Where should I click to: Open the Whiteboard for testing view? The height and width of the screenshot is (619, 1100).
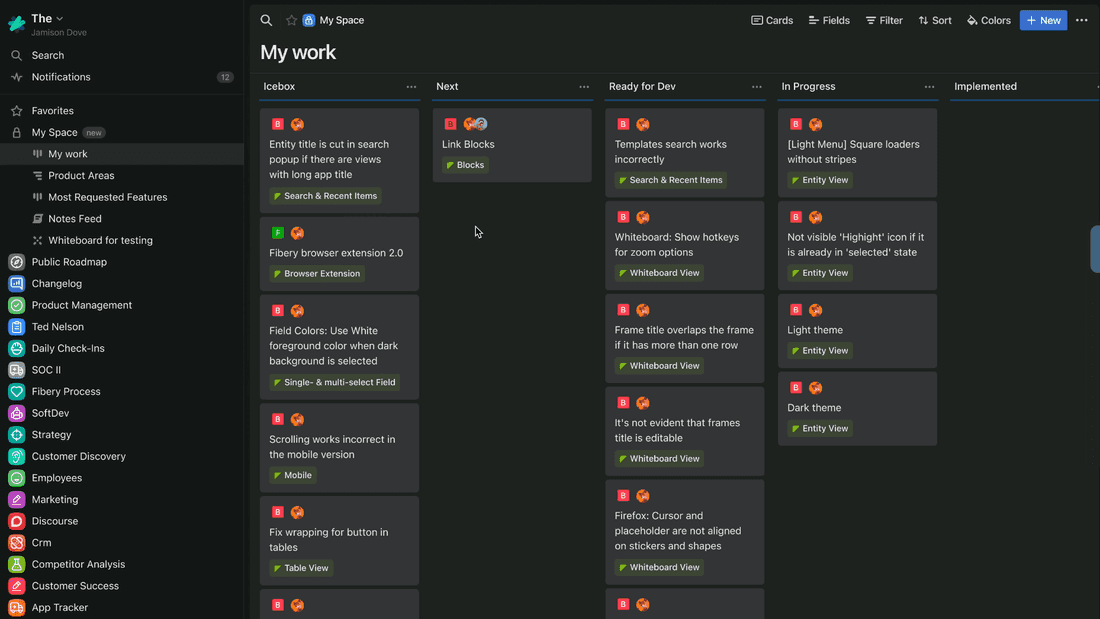pos(100,241)
